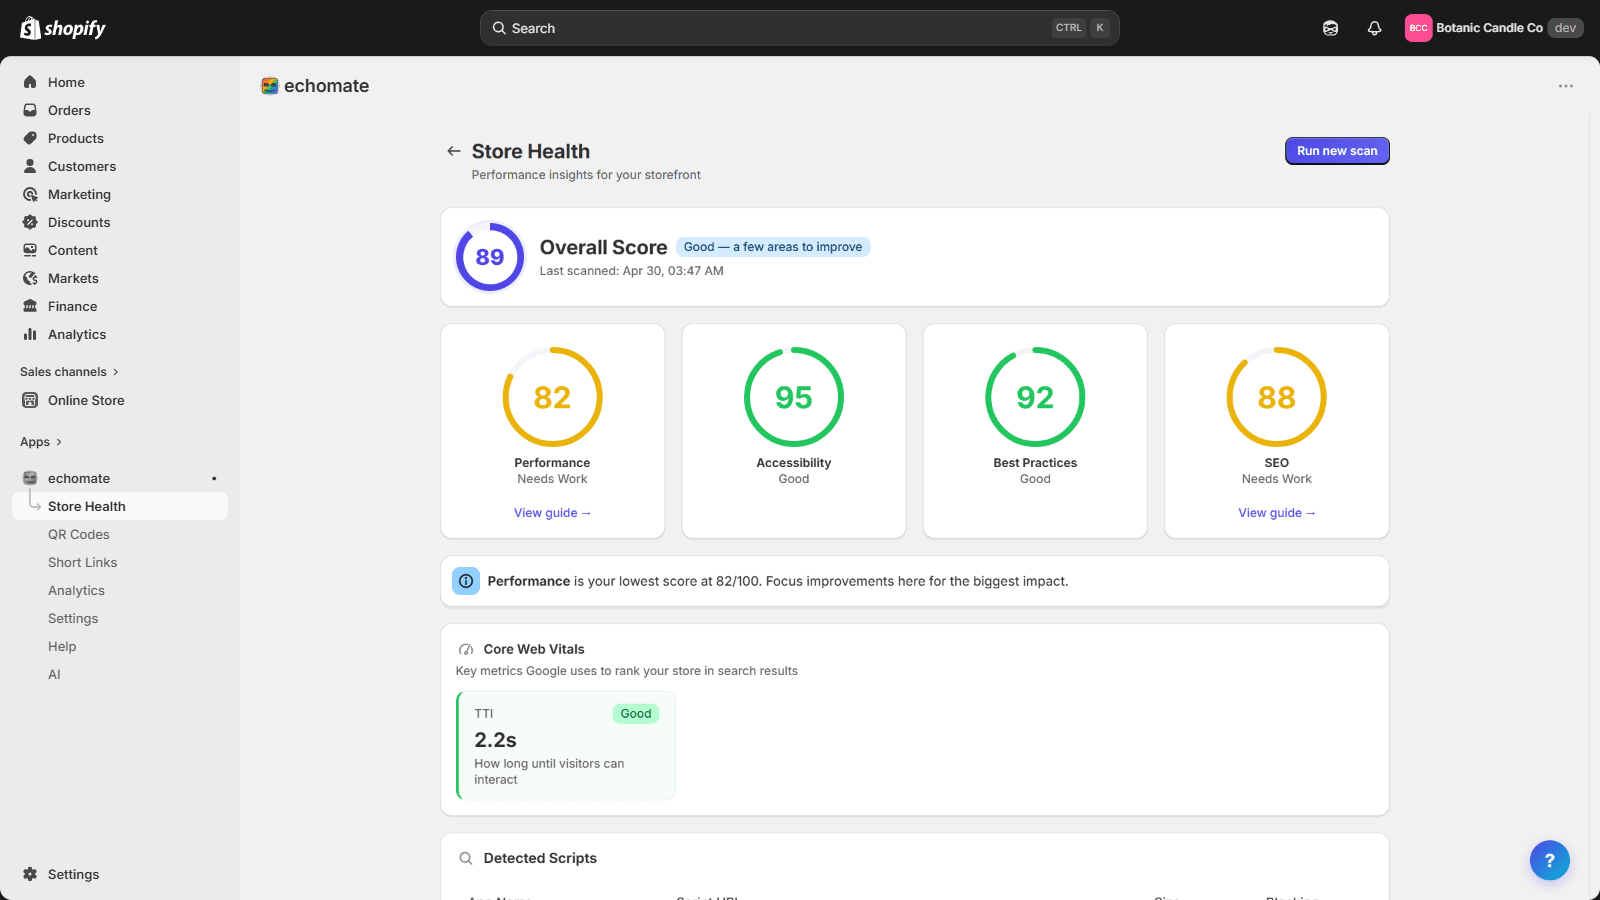Screen dimensions: 1600x900
Task: Go back using the Store Health arrow
Action: (454, 151)
